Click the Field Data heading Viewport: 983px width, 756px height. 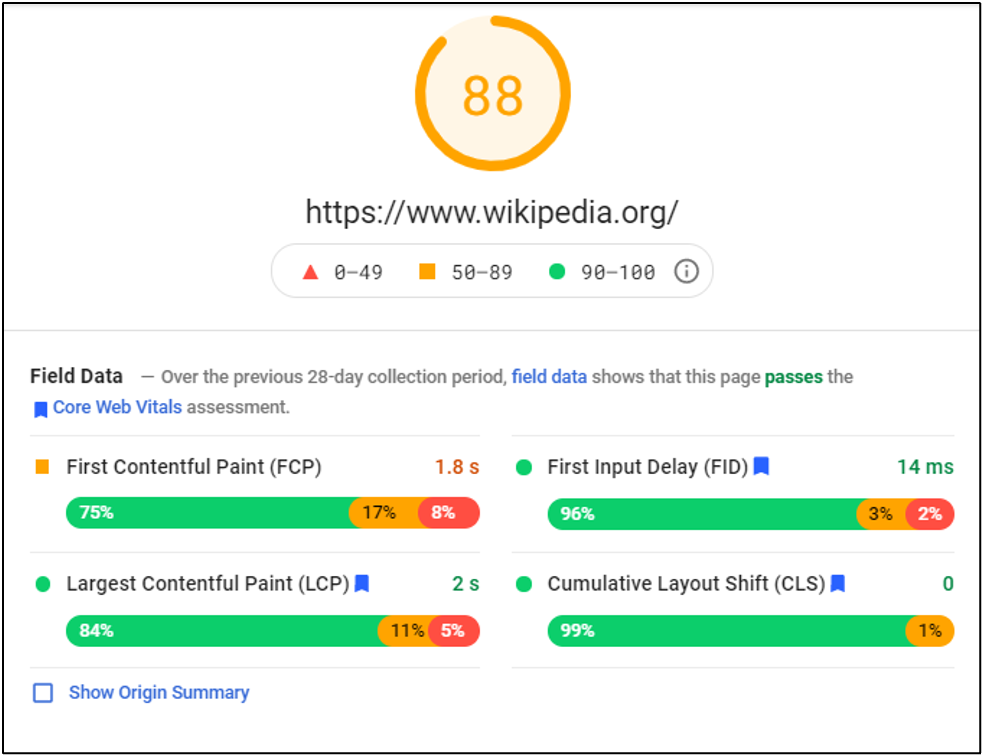click(76, 376)
